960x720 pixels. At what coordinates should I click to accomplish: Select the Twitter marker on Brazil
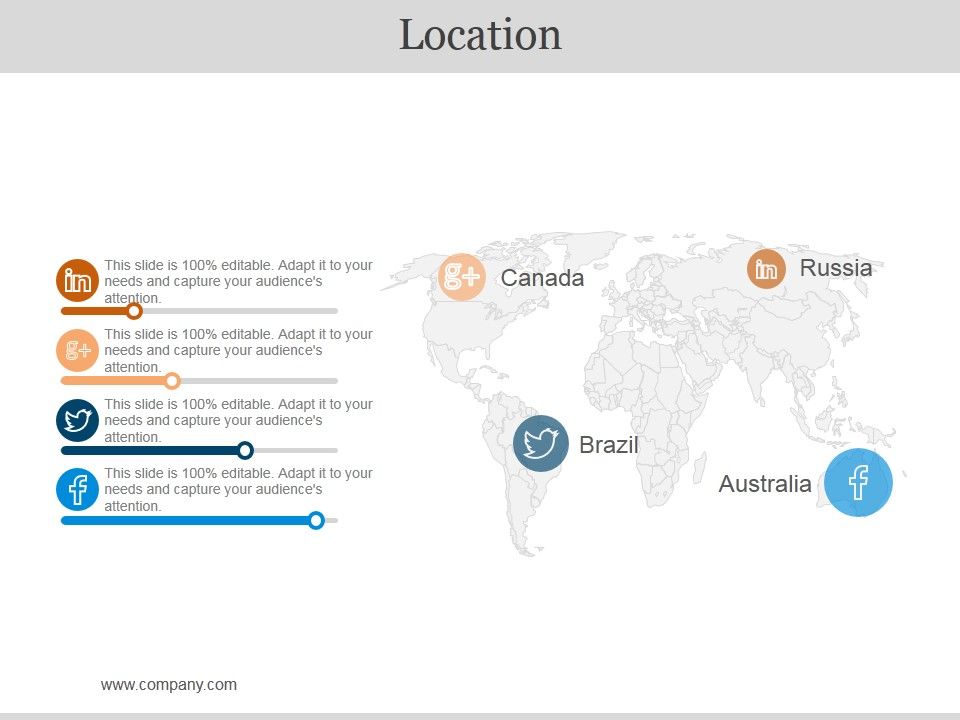[541, 443]
